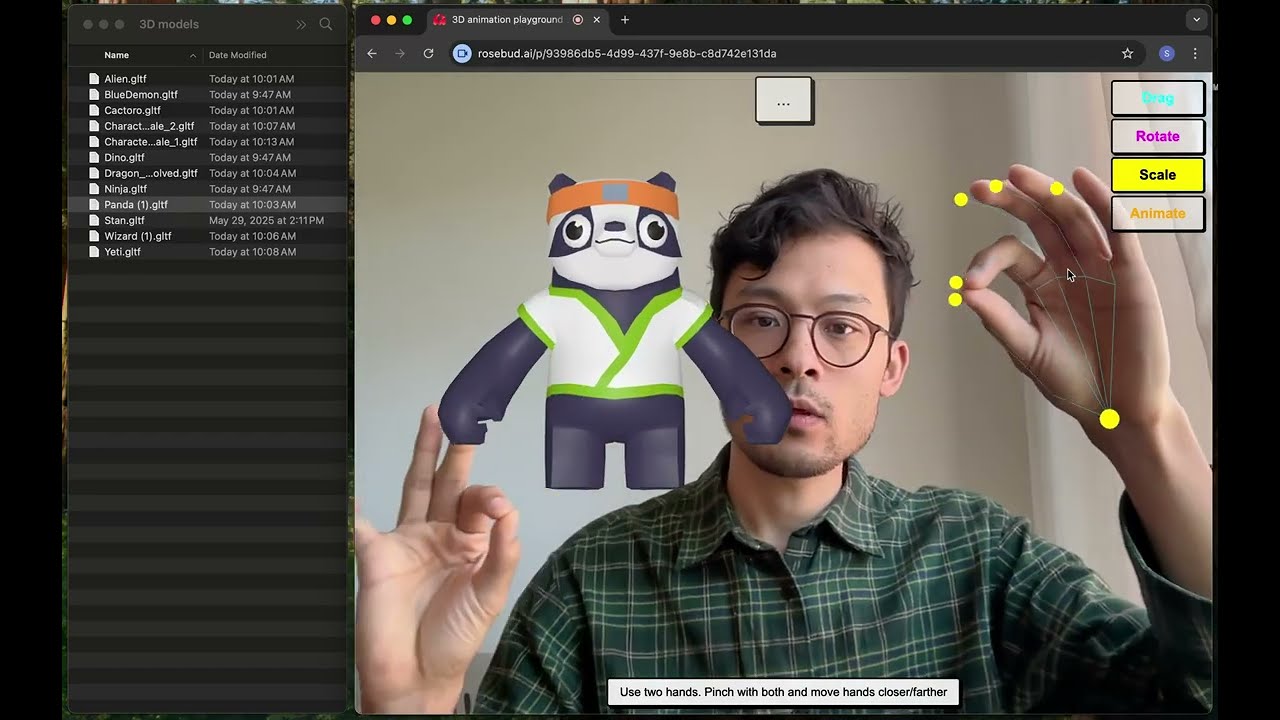Sort by Date Modified column header

coord(238,55)
